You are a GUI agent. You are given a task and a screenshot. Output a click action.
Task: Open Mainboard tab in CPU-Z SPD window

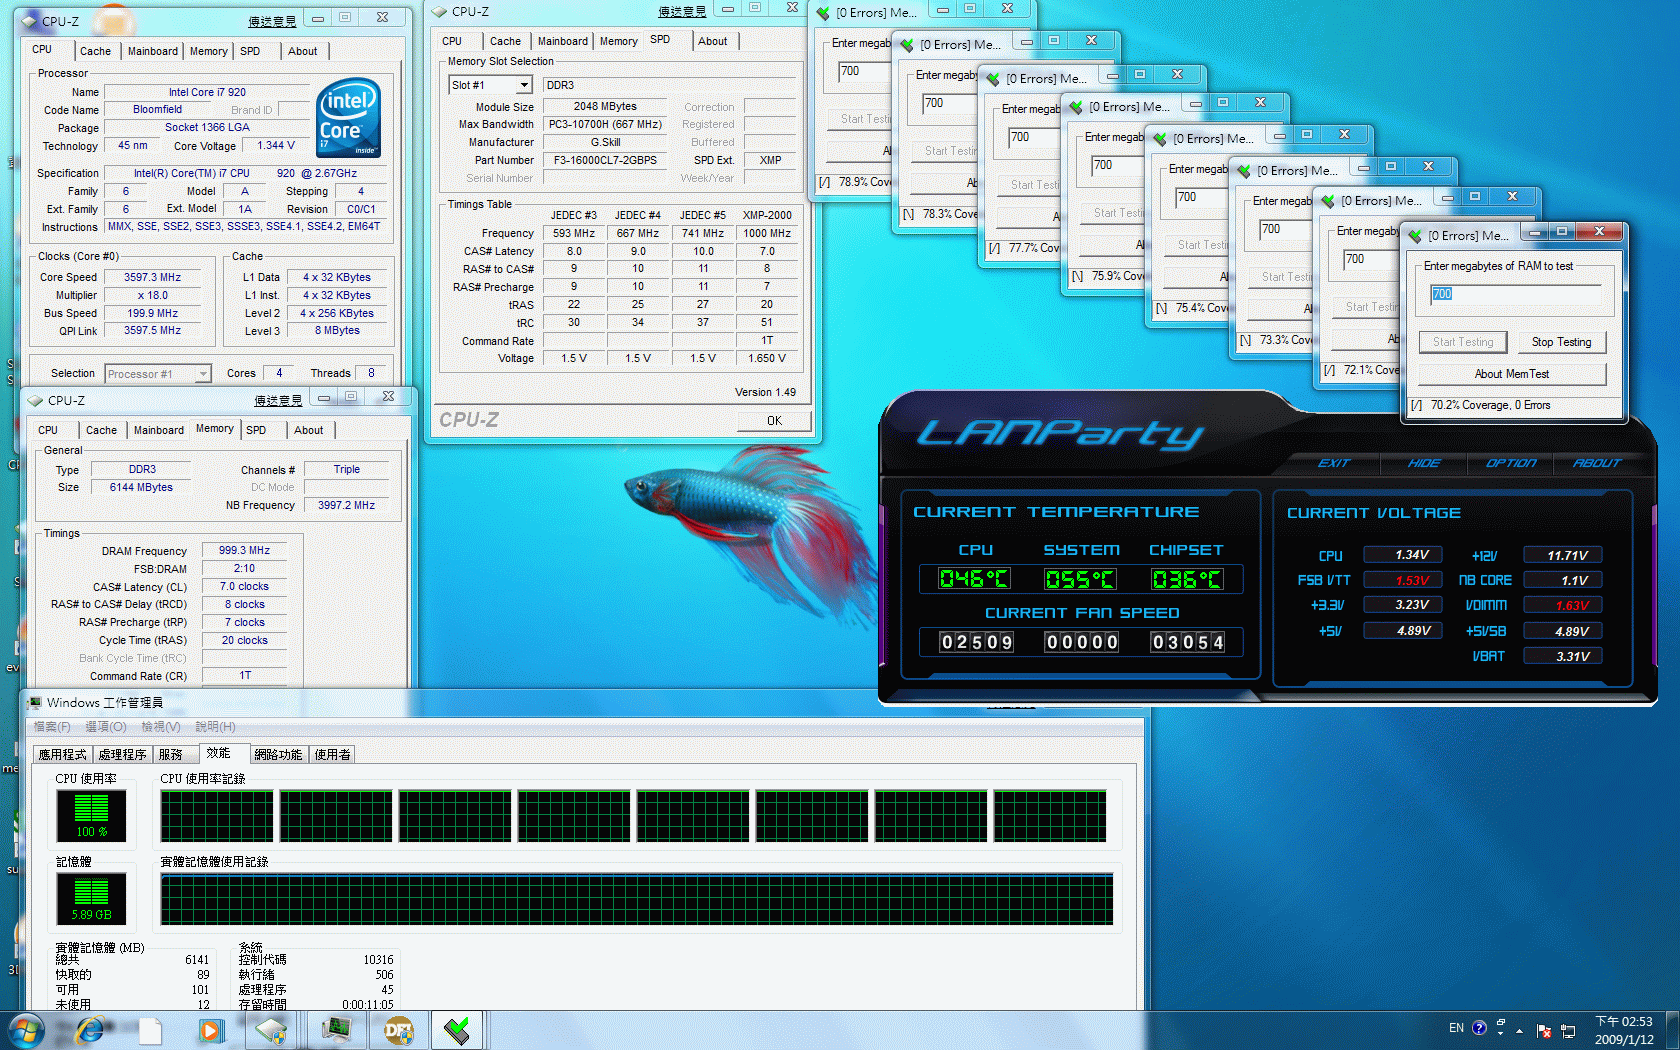563,41
